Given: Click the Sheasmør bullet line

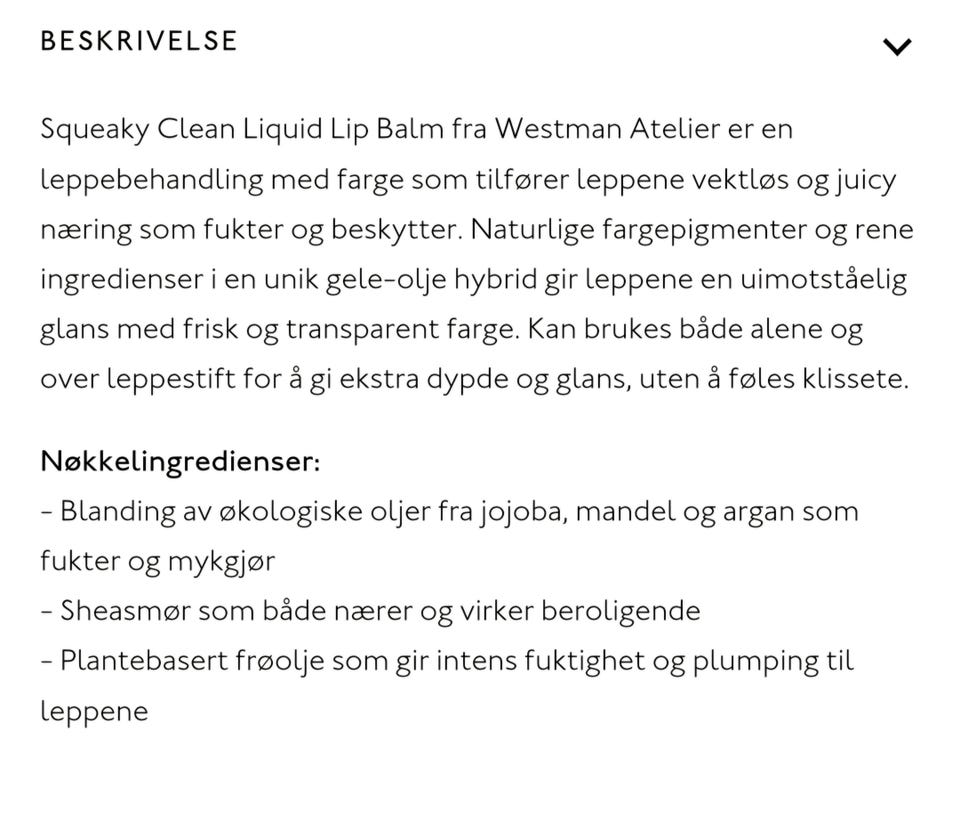Looking at the screenshot, I should tap(371, 610).
